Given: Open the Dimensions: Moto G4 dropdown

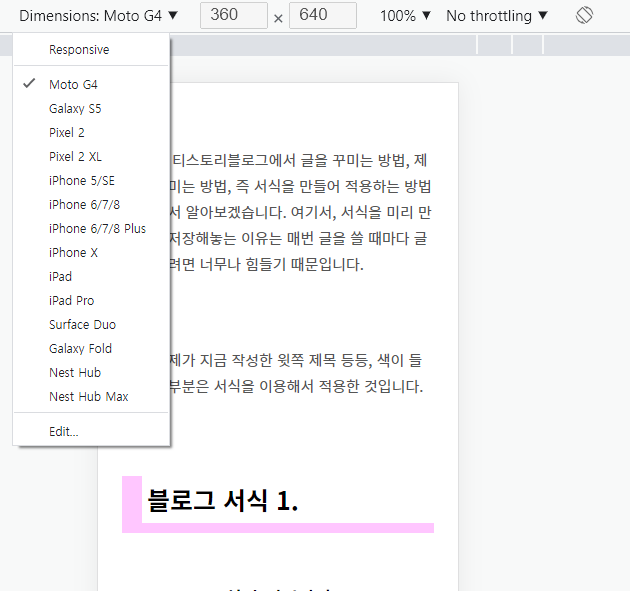Looking at the screenshot, I should point(98,16).
